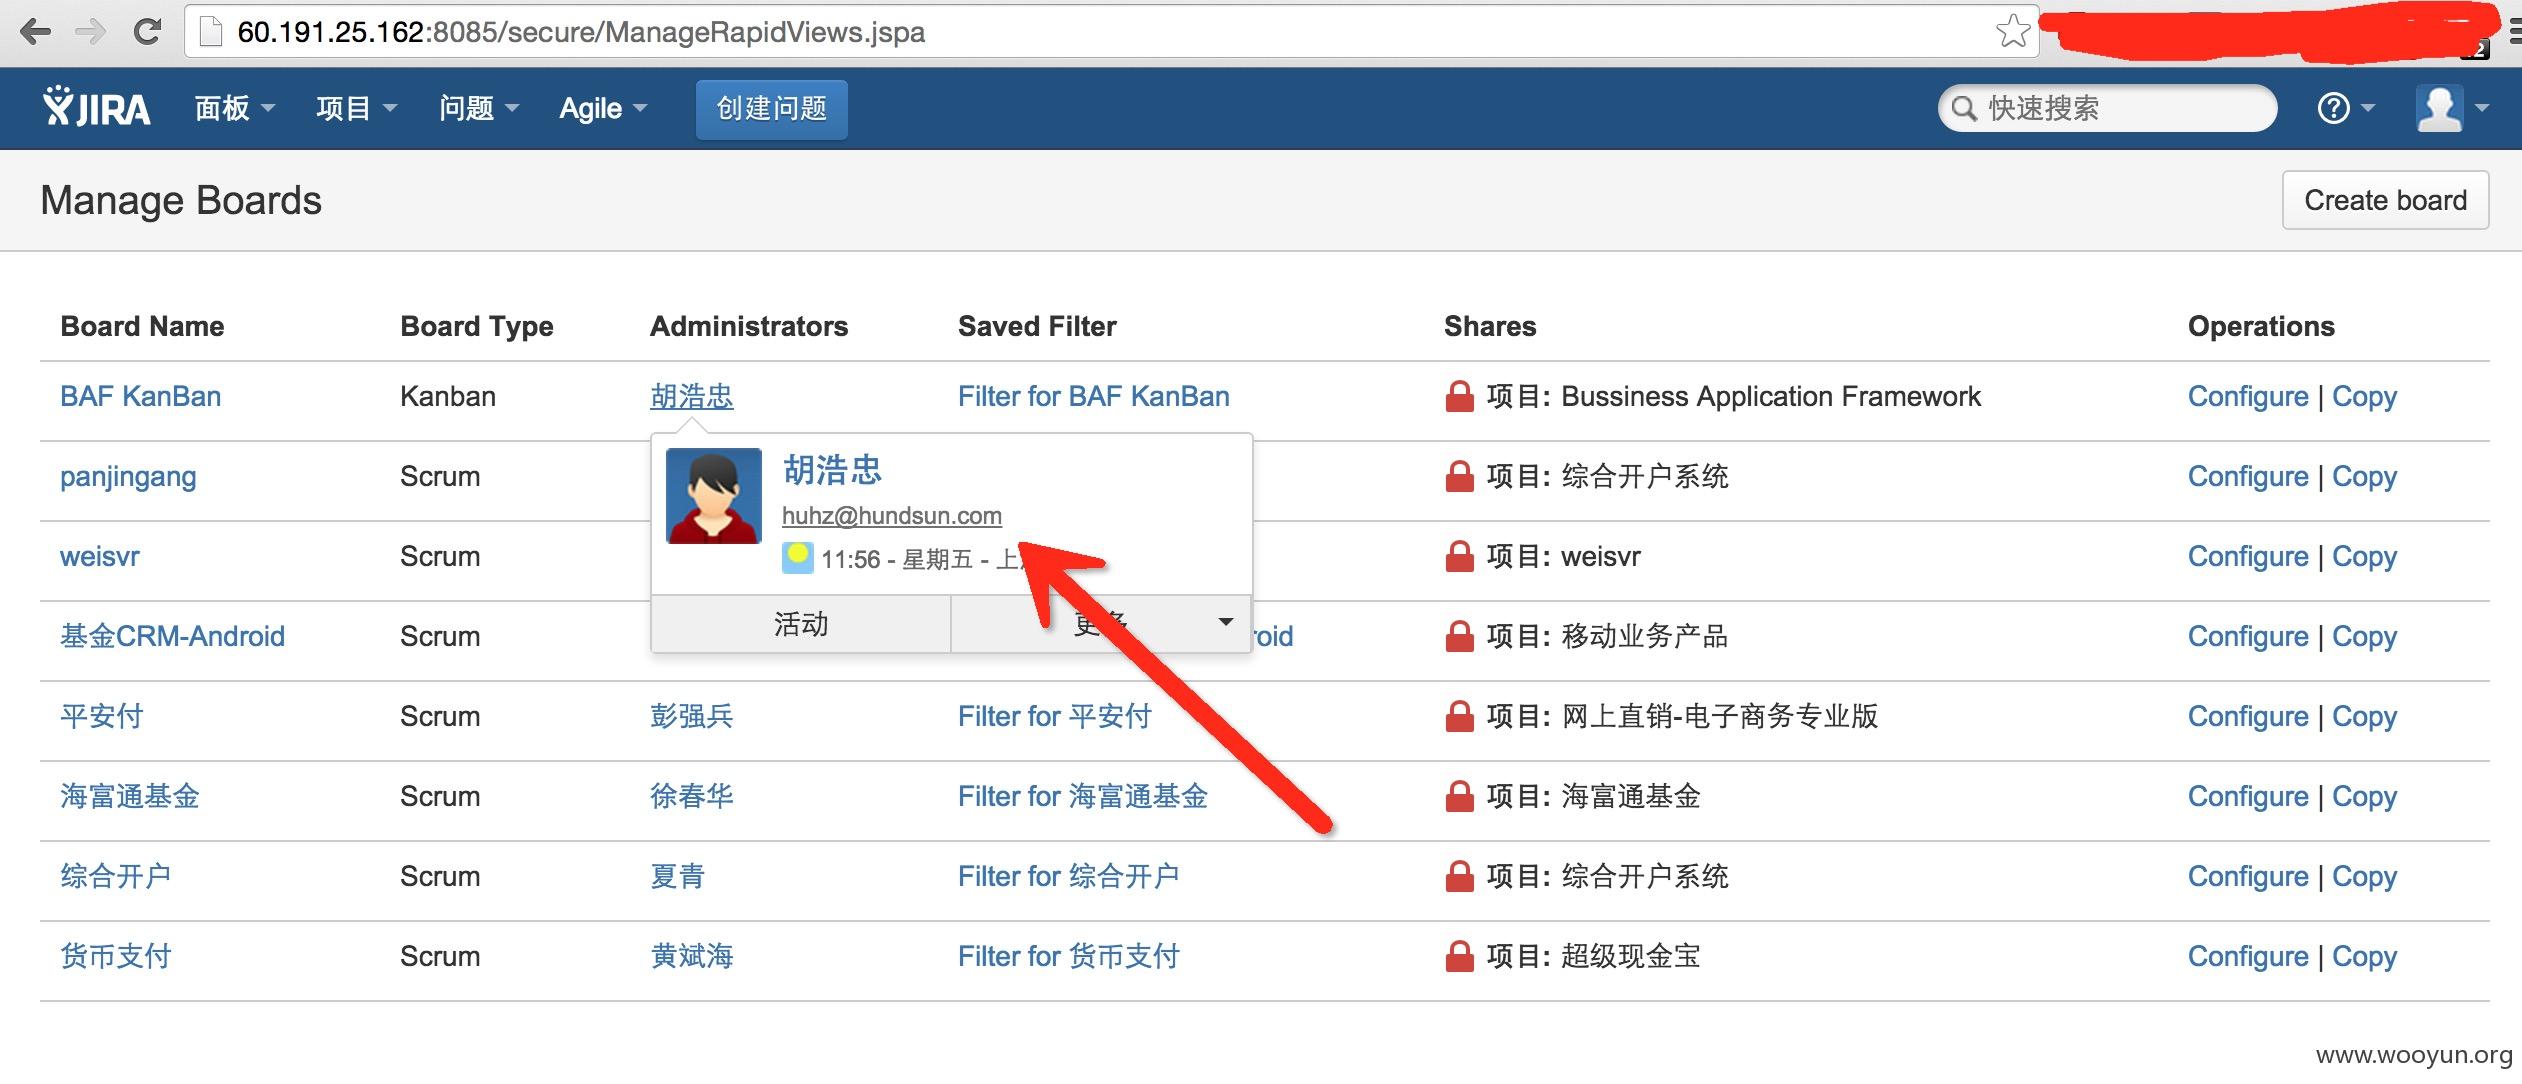Copy the weisvr board
2522x1084 pixels.
(x=2365, y=557)
